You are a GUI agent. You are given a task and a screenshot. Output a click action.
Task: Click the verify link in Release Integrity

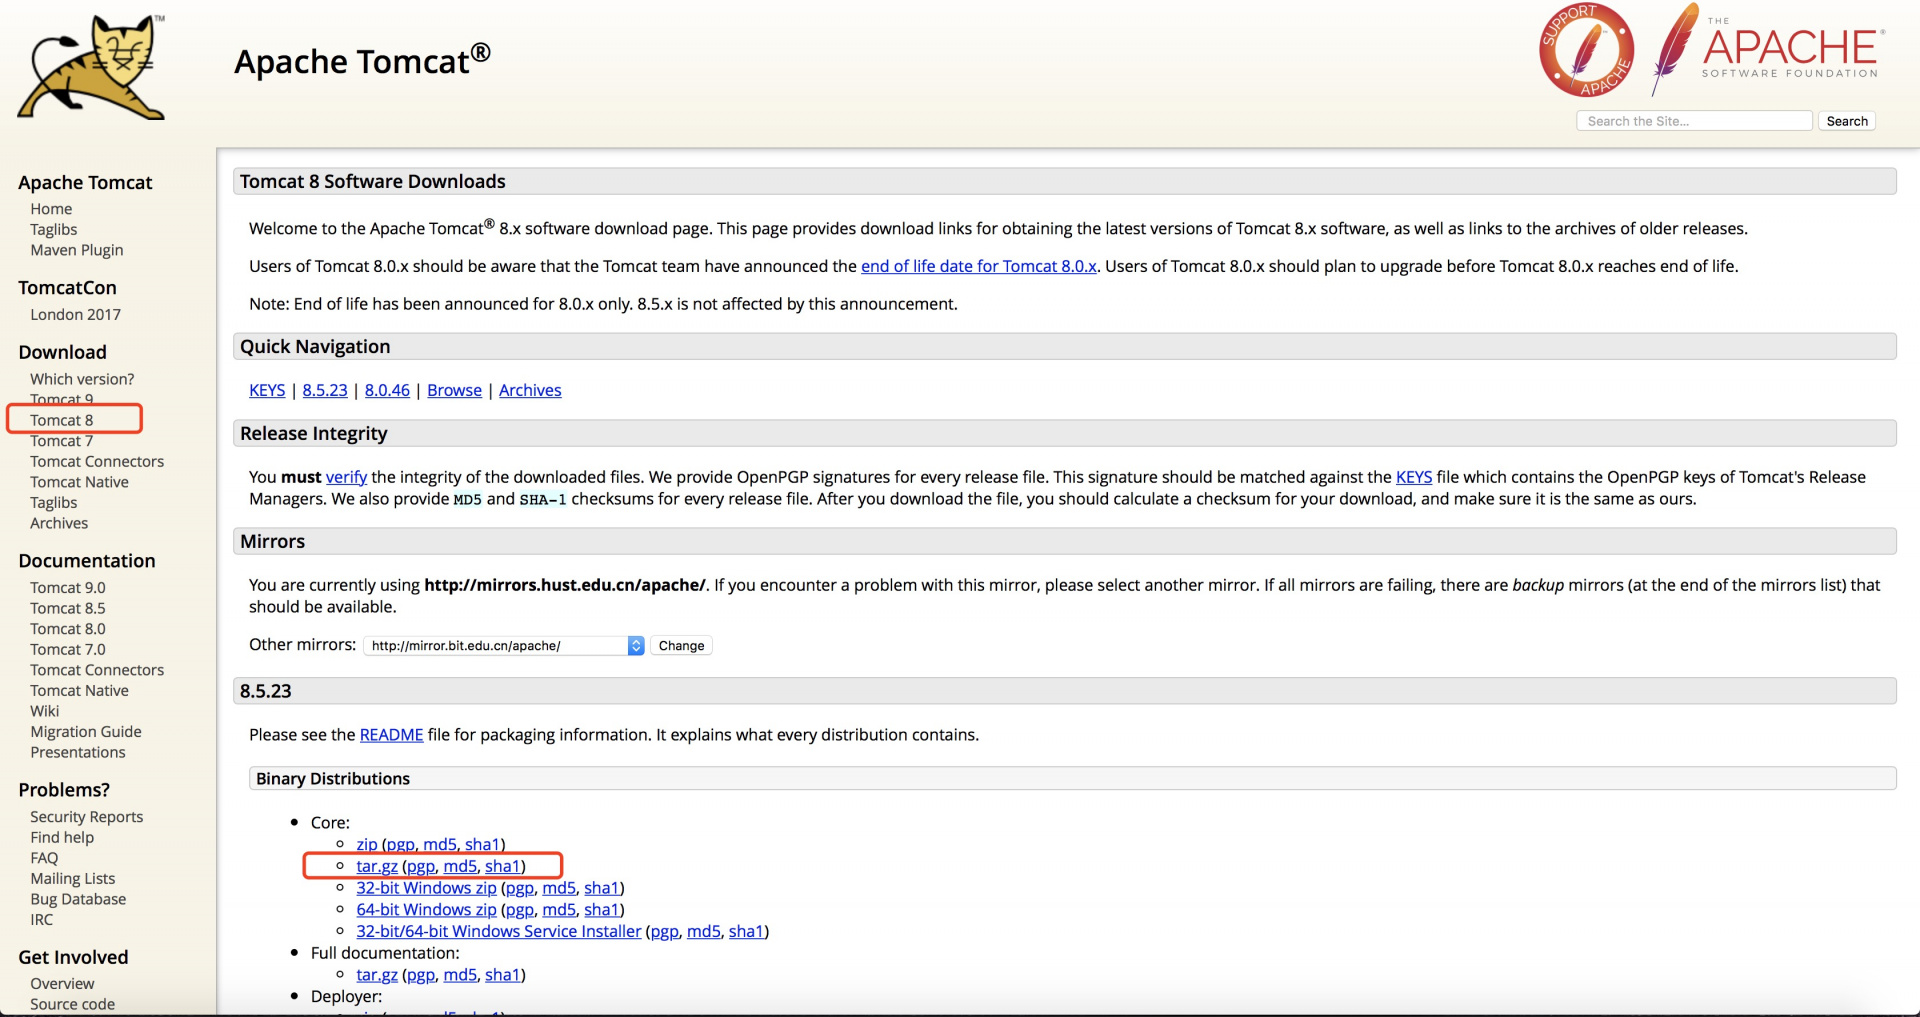[x=346, y=477]
